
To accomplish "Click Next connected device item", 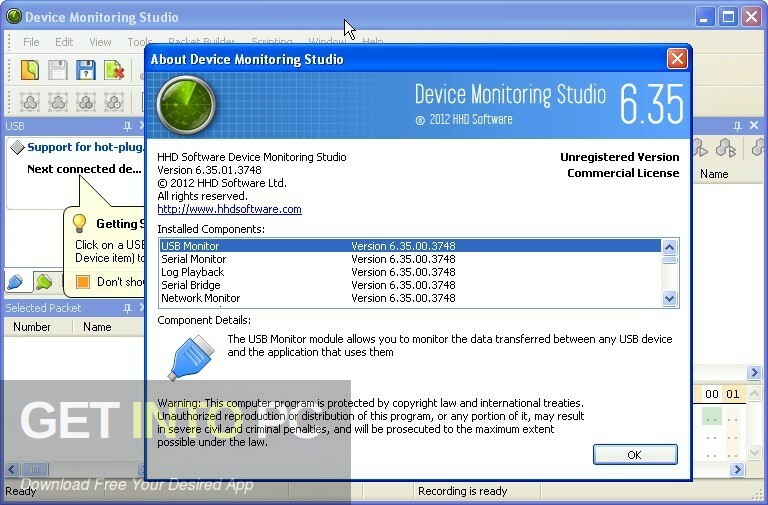I will tap(84, 169).
